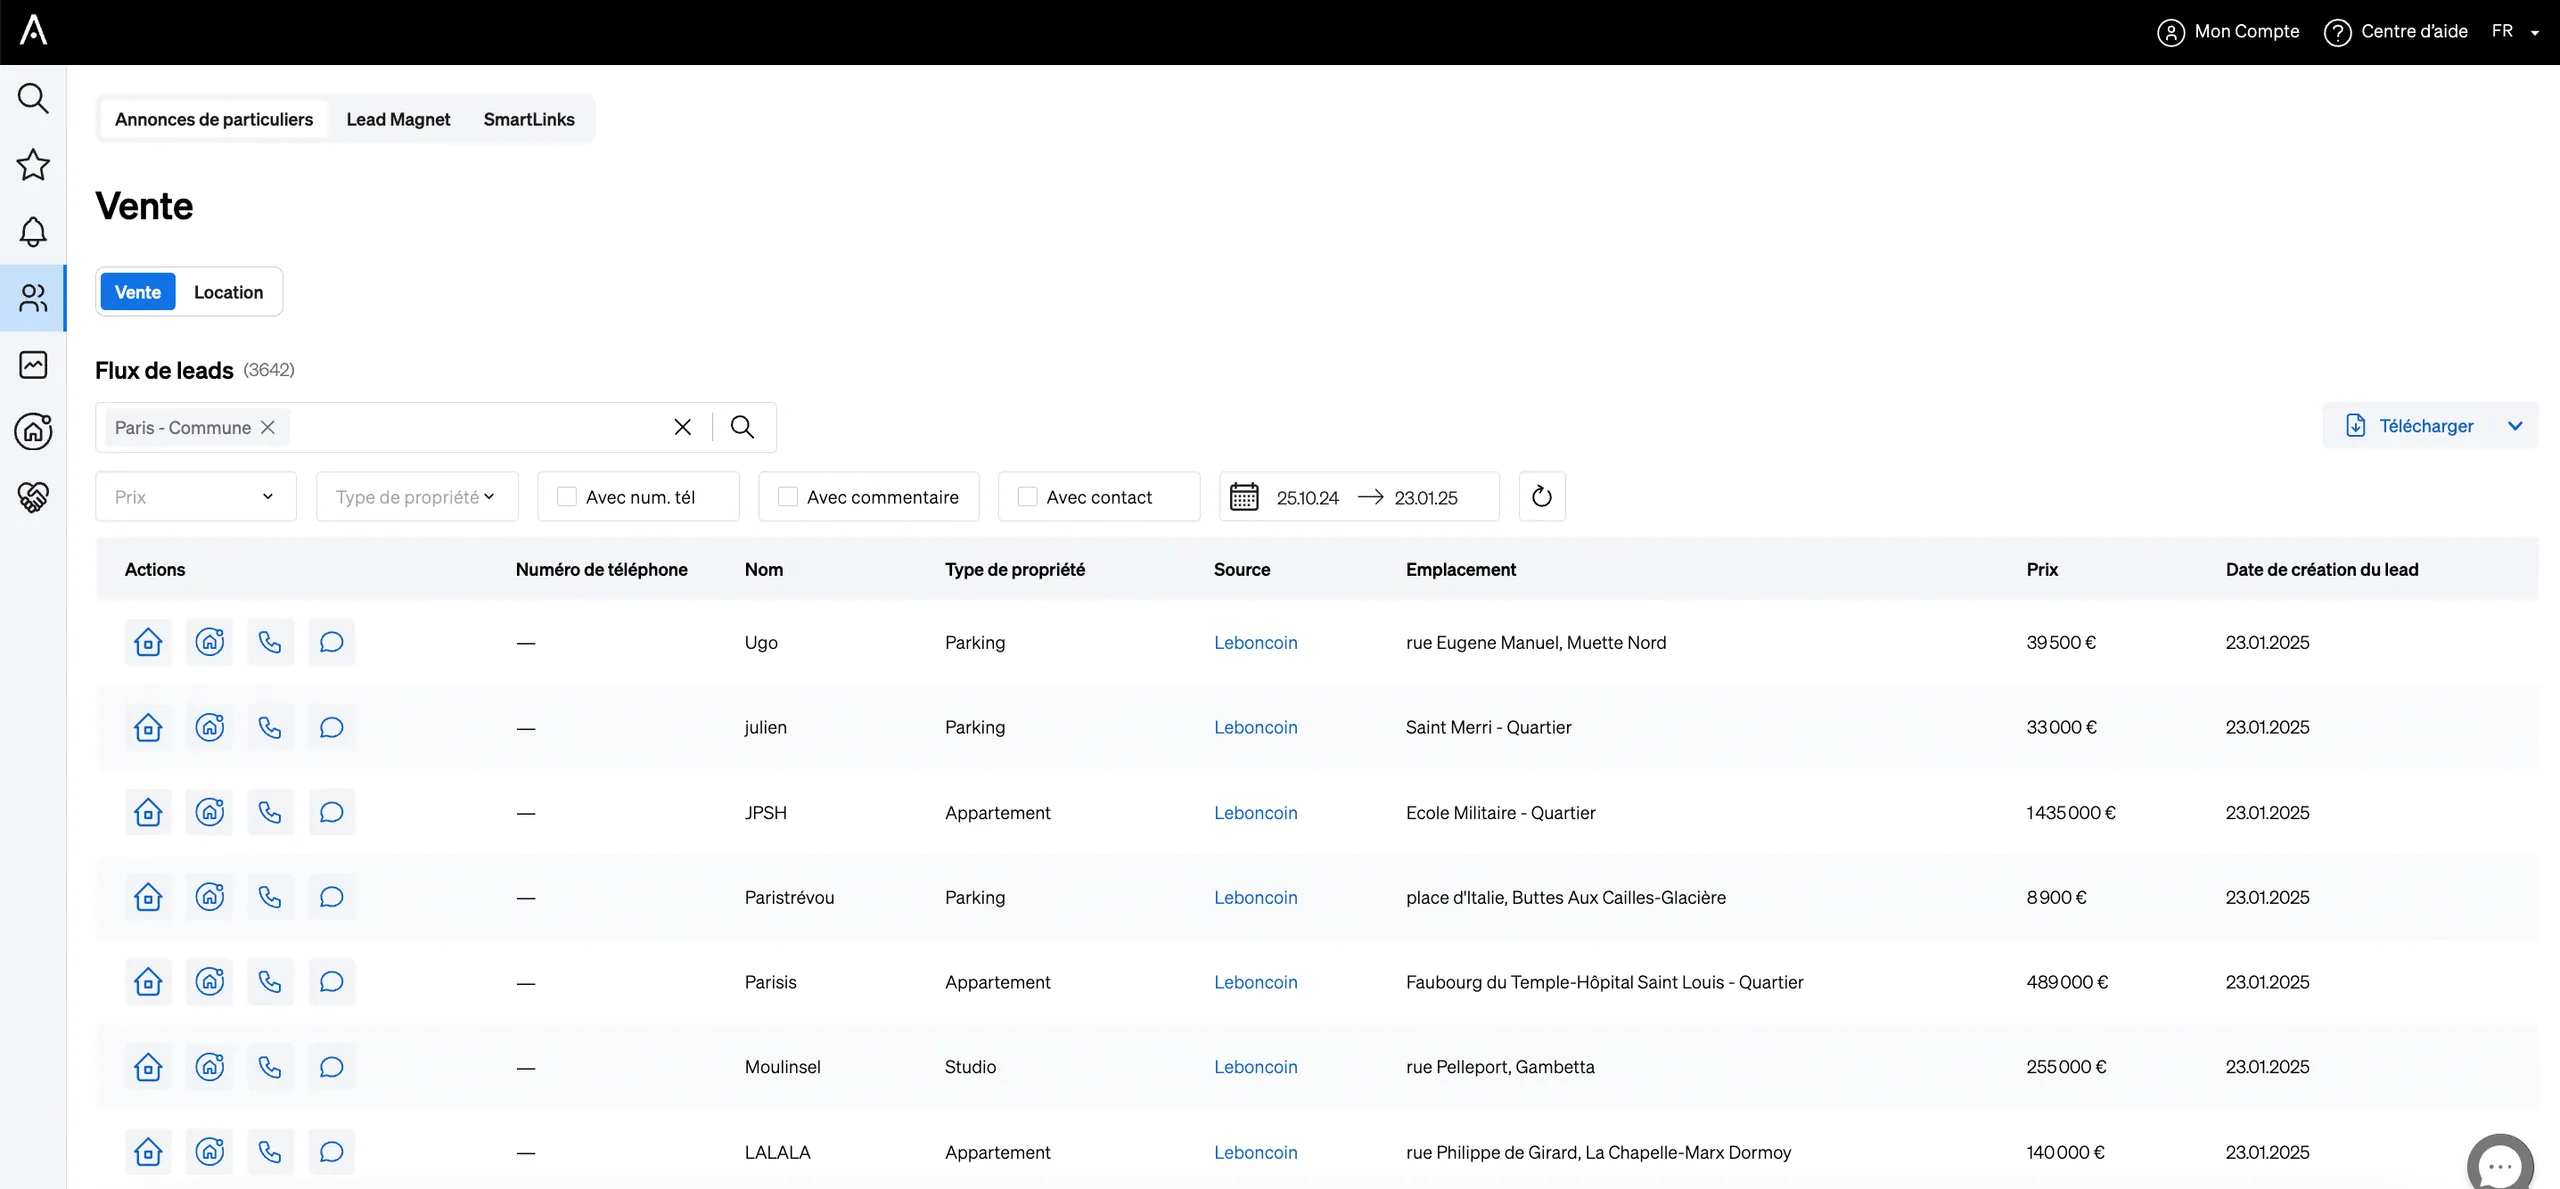This screenshot has width=2560, height=1189.
Task: Open the leads users sidebar item
Action: [x=33, y=298]
